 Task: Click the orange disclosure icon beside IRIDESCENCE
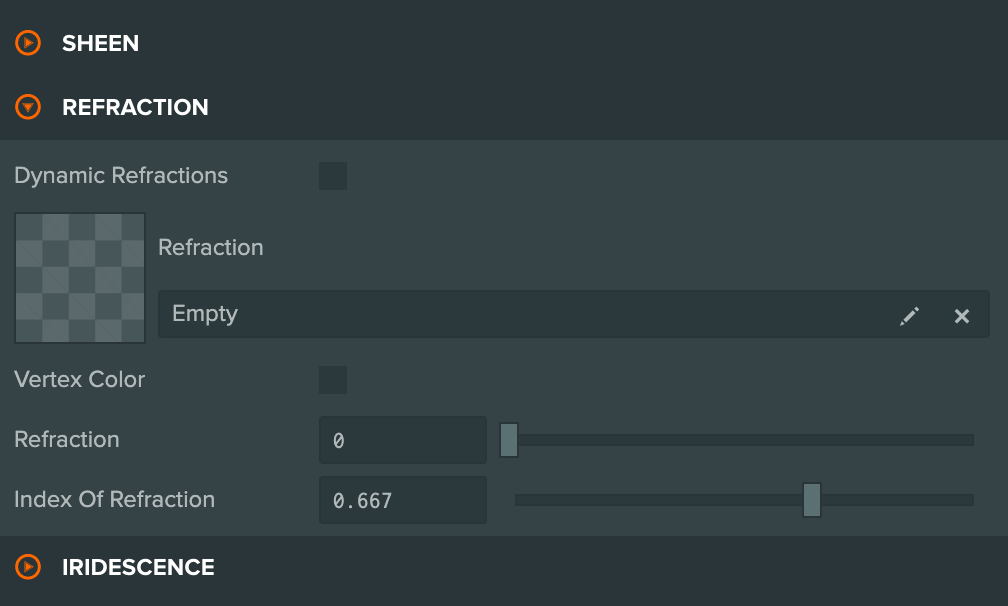[27, 567]
